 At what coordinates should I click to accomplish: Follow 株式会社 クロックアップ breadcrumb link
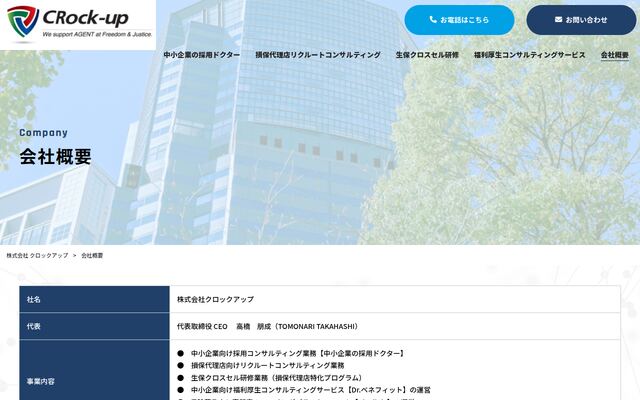click(37, 256)
